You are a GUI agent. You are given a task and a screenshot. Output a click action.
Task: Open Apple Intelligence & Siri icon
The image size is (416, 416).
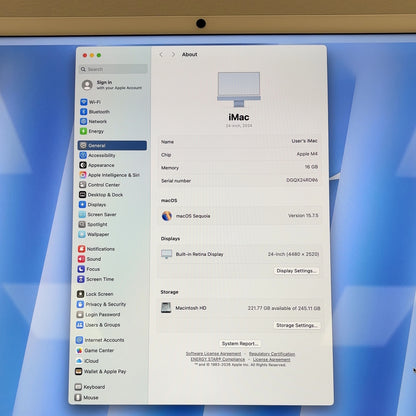[83, 175]
